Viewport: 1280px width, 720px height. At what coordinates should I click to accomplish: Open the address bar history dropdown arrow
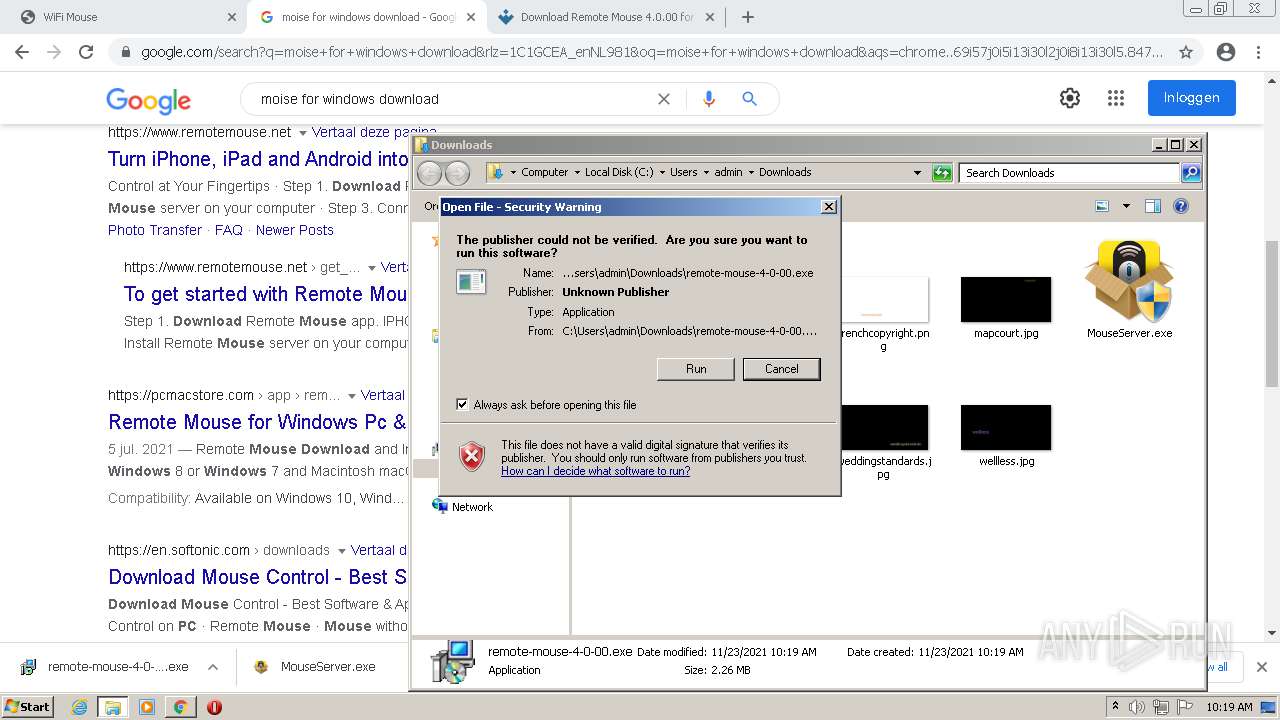pos(917,173)
